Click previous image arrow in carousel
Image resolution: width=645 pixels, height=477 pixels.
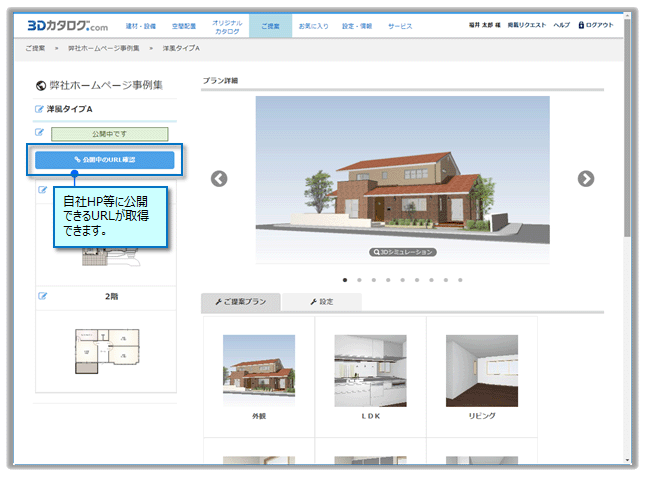pyautogui.click(x=219, y=179)
